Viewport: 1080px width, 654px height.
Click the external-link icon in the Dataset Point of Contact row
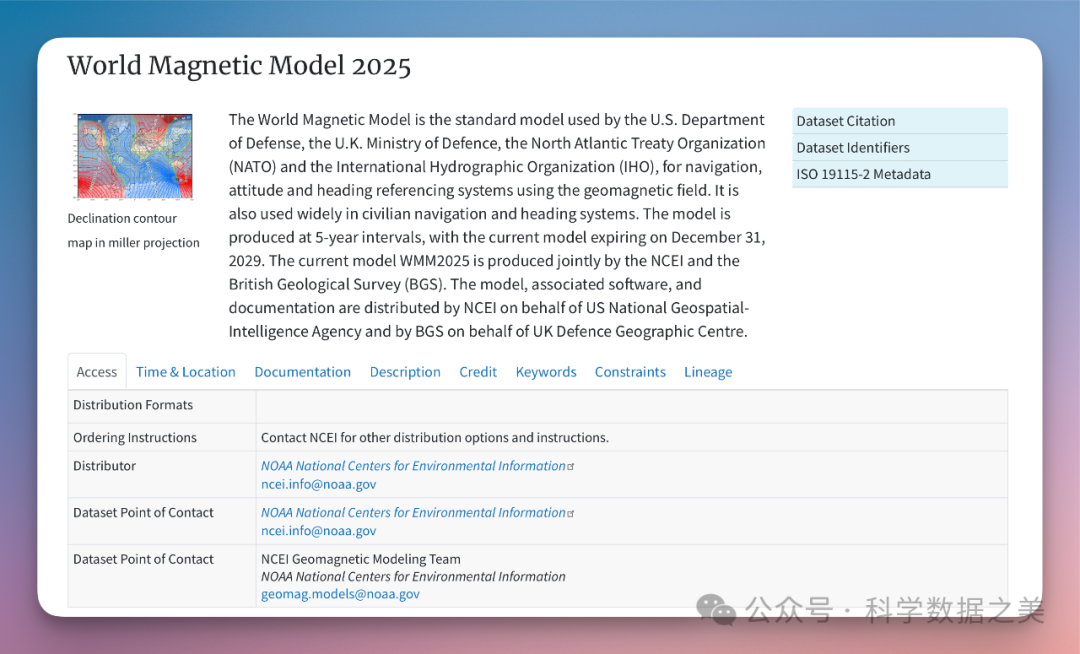pyautogui.click(x=571, y=514)
